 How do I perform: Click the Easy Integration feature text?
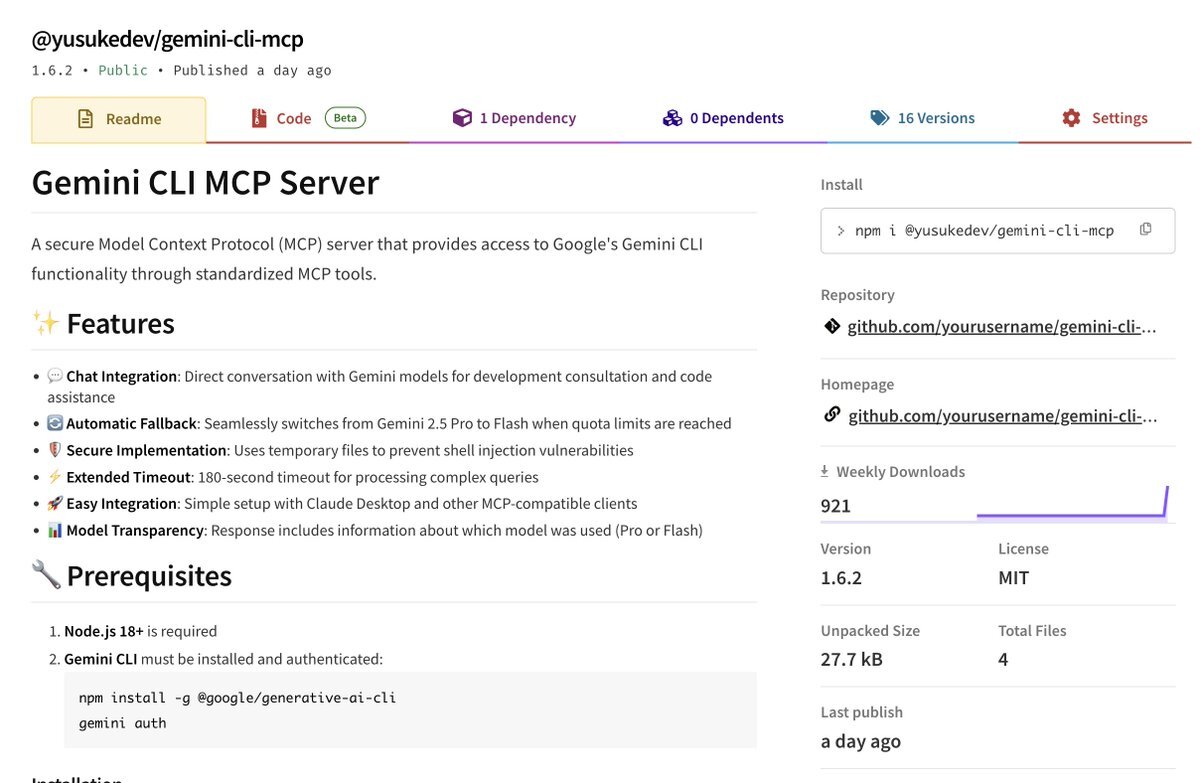pyautogui.click(x=342, y=503)
